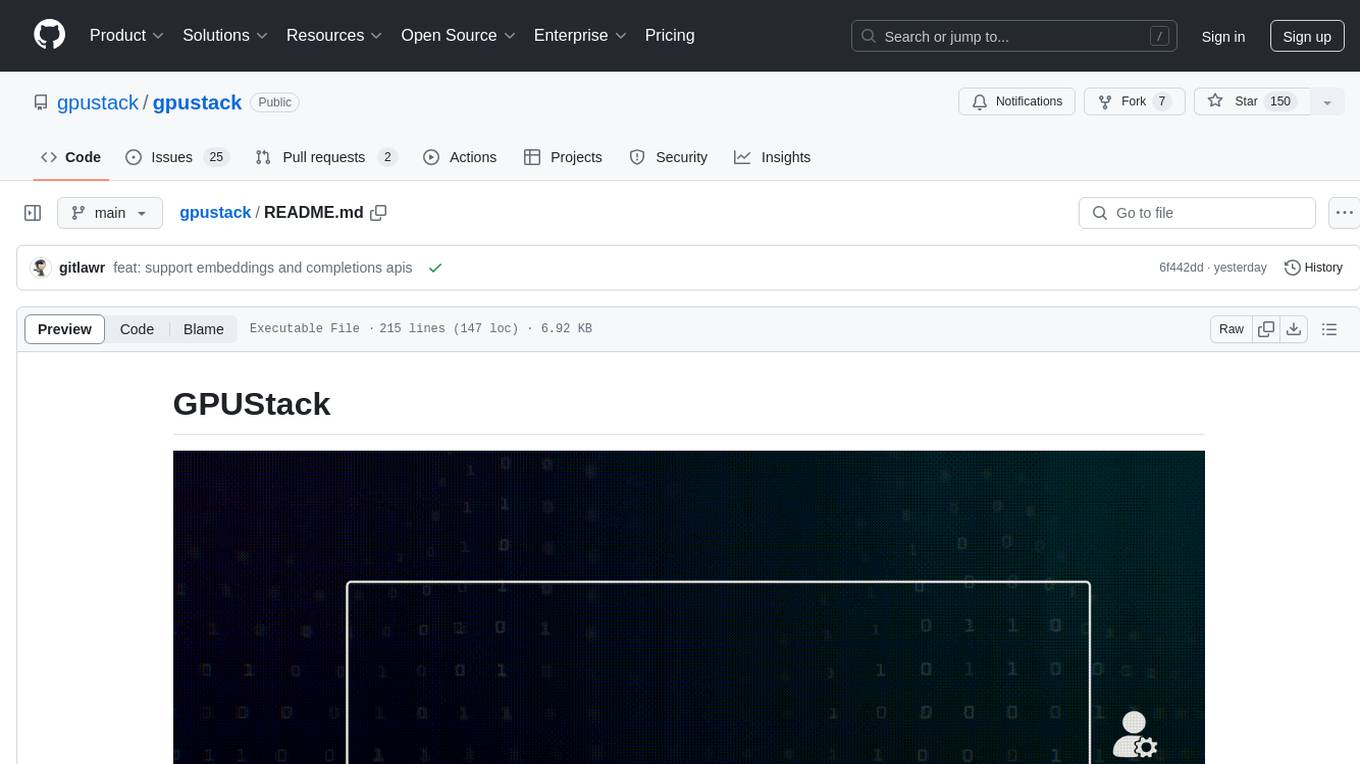Star the gpustack repository
Screen dimensions: 1360x764
pyautogui.click(x=1252, y=101)
